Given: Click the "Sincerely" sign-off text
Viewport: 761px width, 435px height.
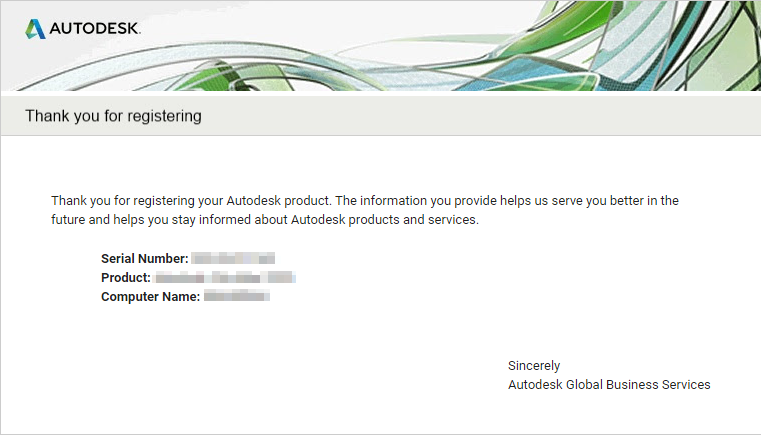Looking at the screenshot, I should click(x=534, y=365).
